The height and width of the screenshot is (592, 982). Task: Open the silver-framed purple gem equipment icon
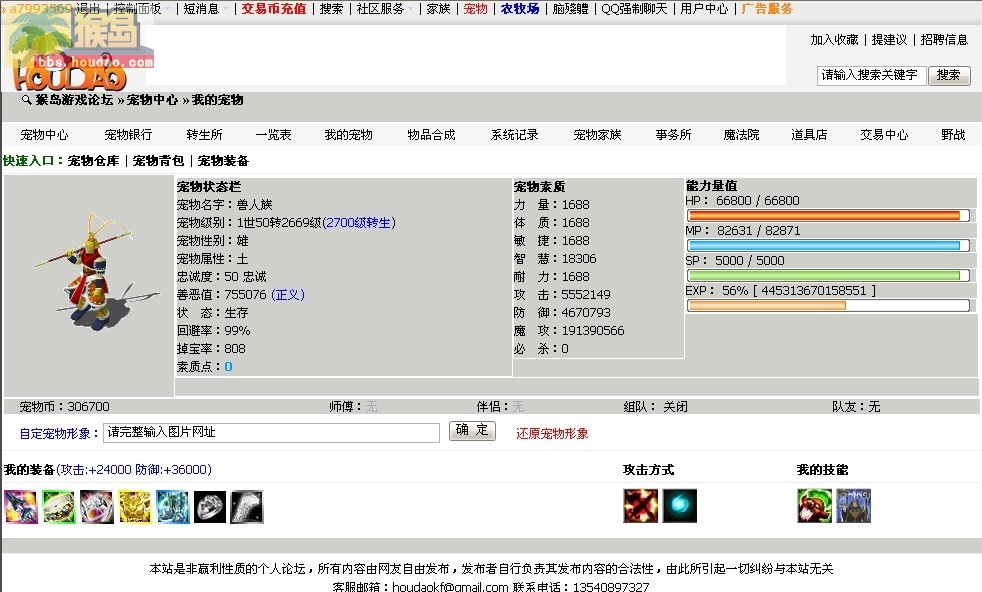click(96, 507)
